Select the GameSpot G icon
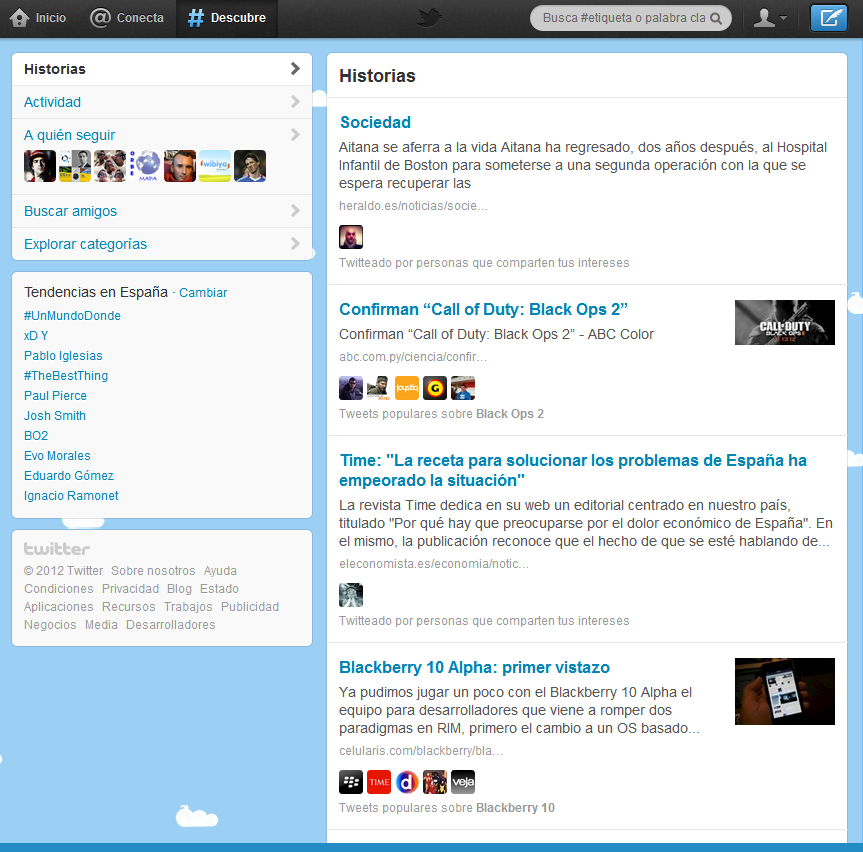 [x=435, y=388]
